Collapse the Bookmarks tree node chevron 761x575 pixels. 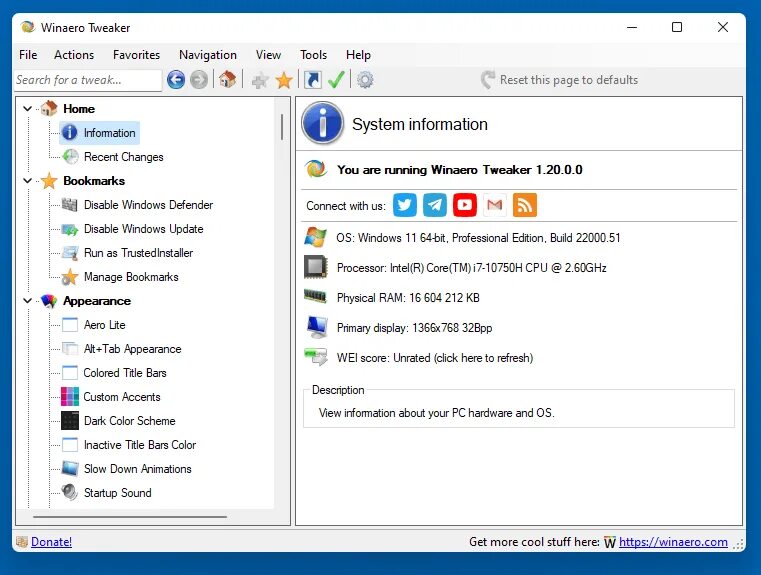tap(28, 181)
